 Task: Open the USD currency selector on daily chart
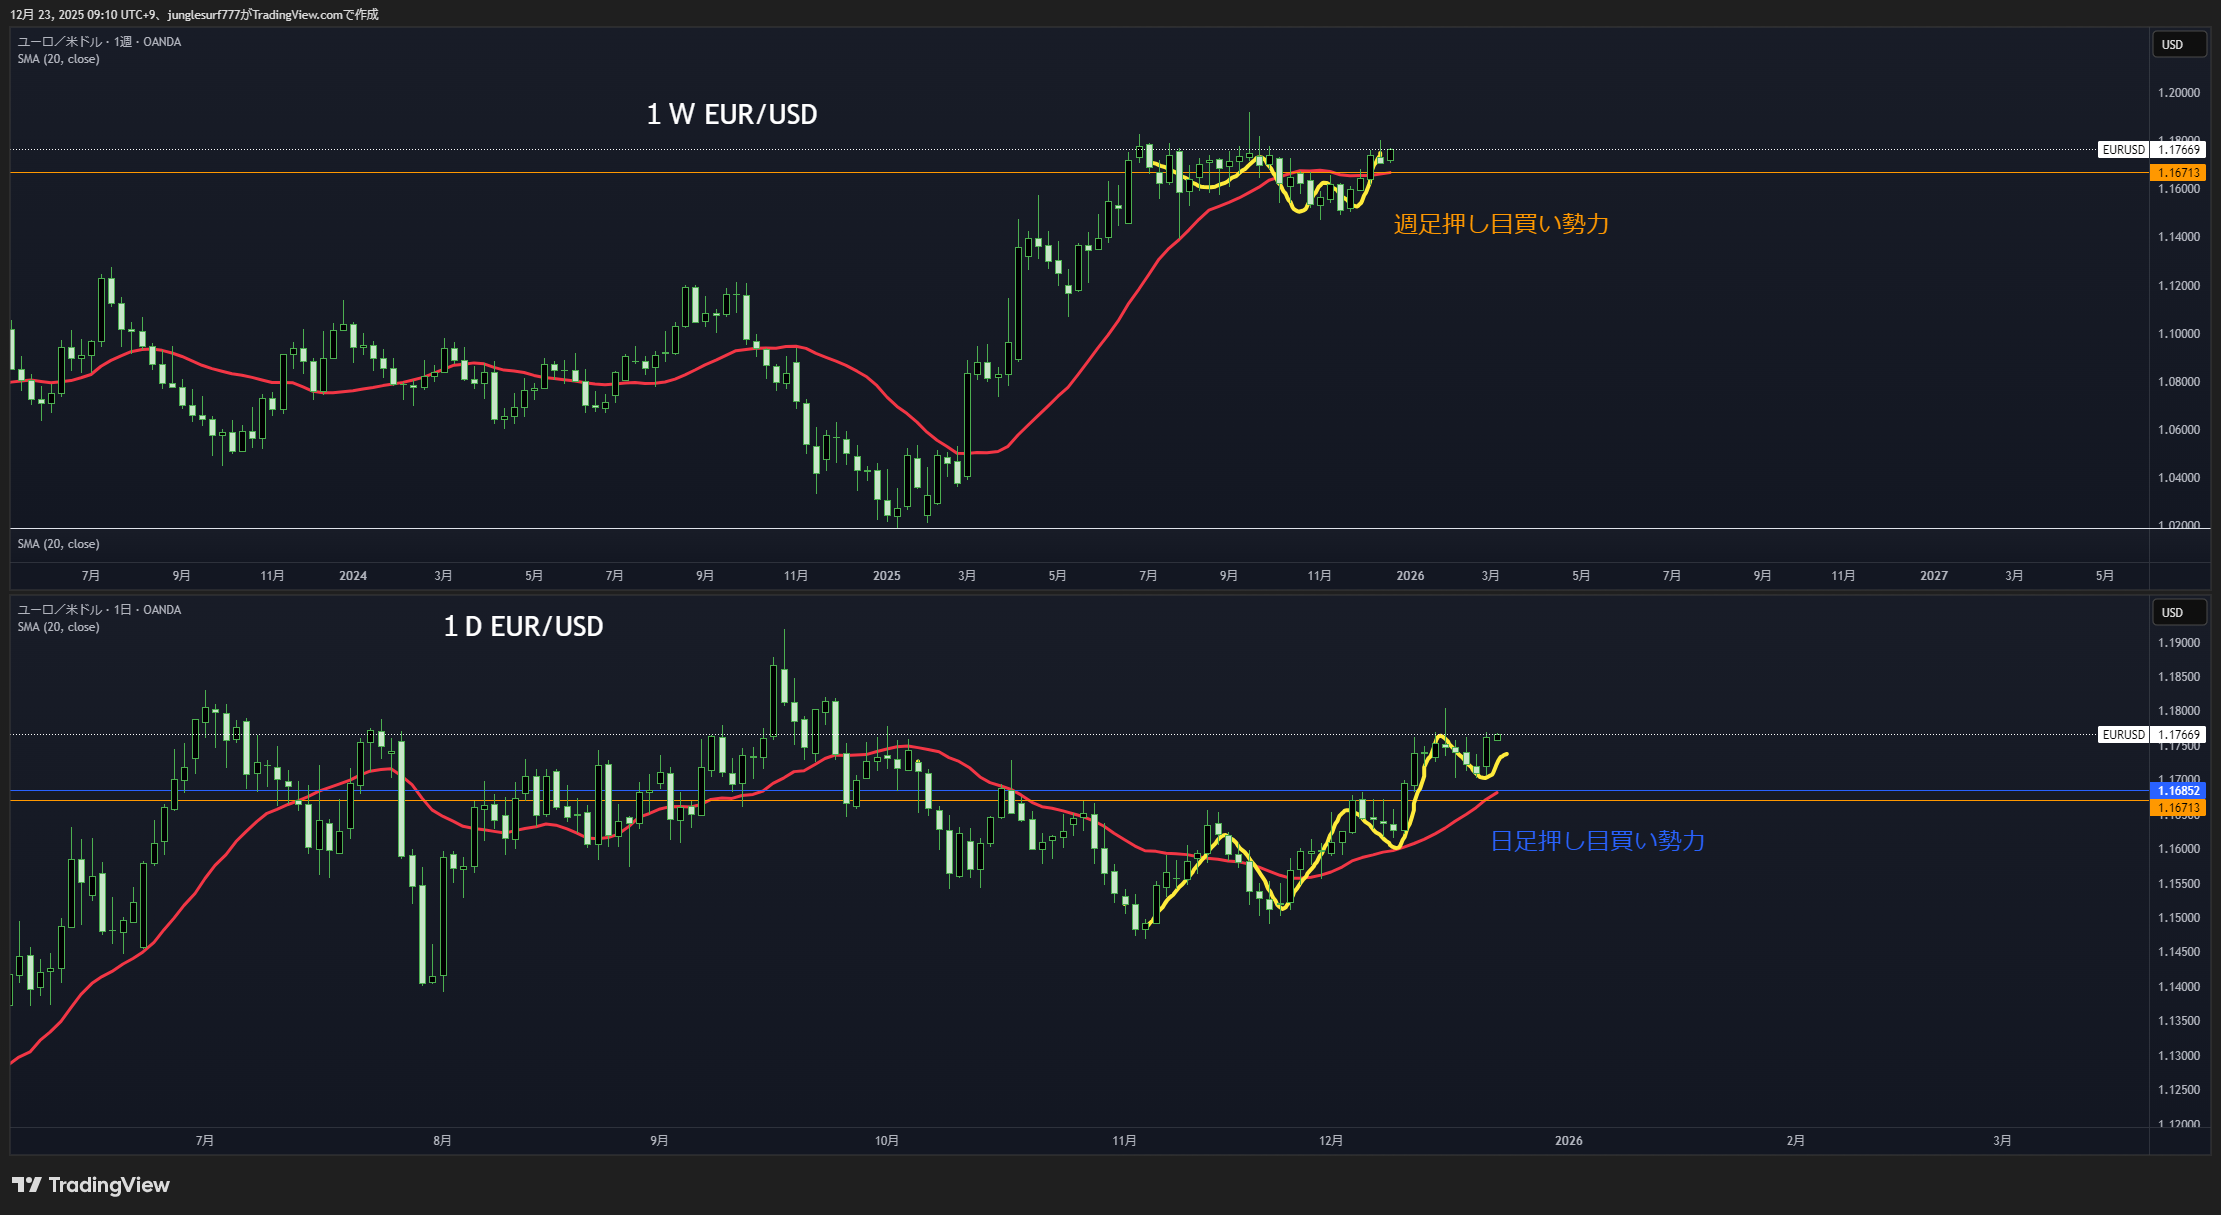[x=2178, y=613]
